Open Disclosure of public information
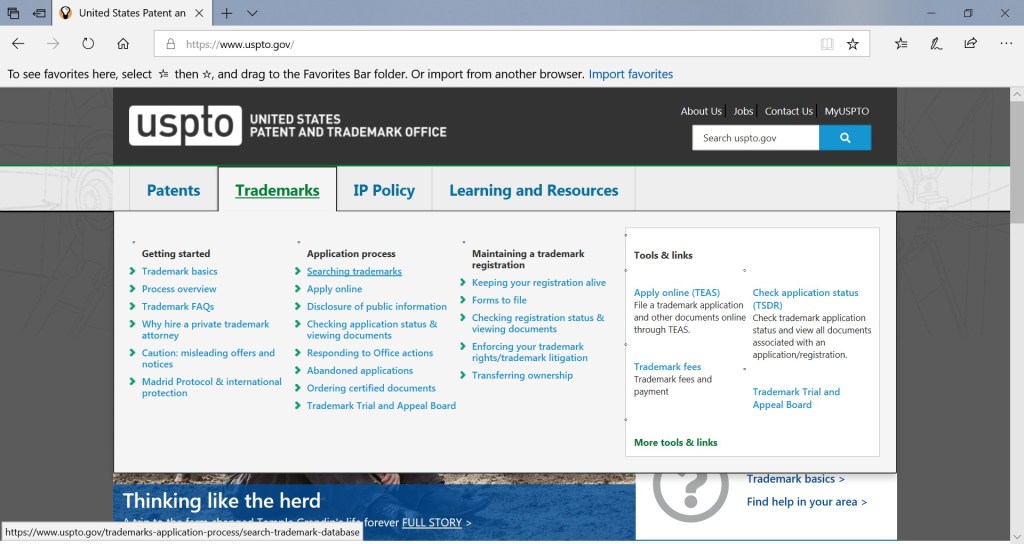The height and width of the screenshot is (544, 1024). 377,306
